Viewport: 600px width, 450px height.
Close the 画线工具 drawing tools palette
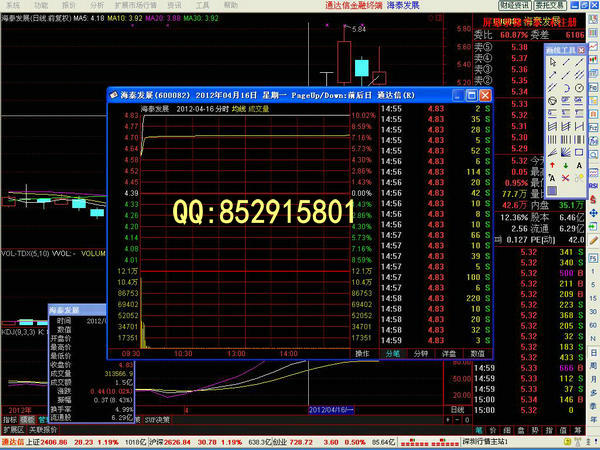click(x=581, y=50)
